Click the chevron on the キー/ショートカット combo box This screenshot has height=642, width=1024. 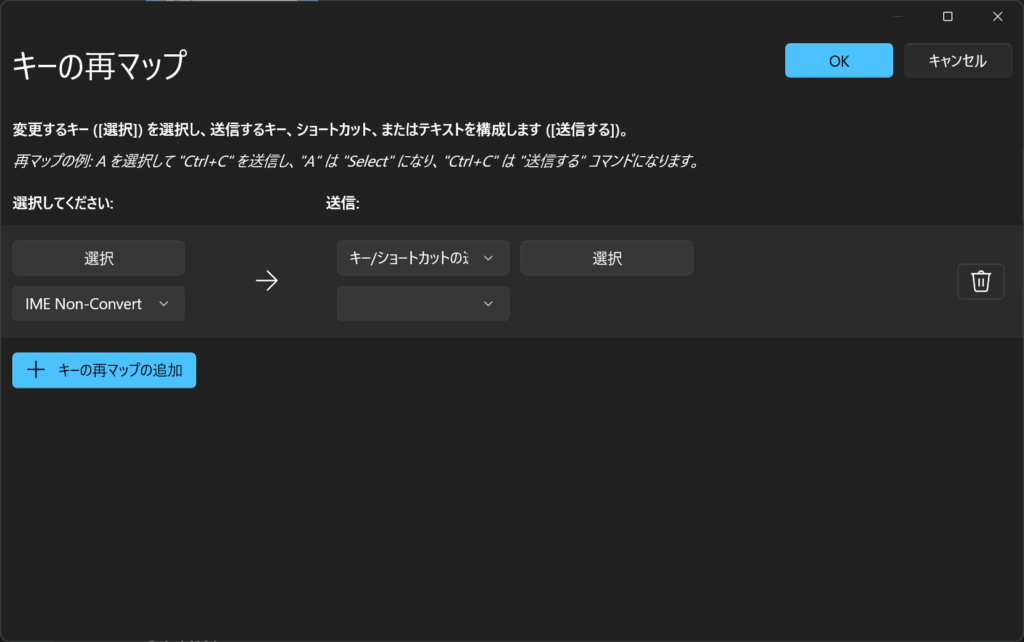click(488, 258)
